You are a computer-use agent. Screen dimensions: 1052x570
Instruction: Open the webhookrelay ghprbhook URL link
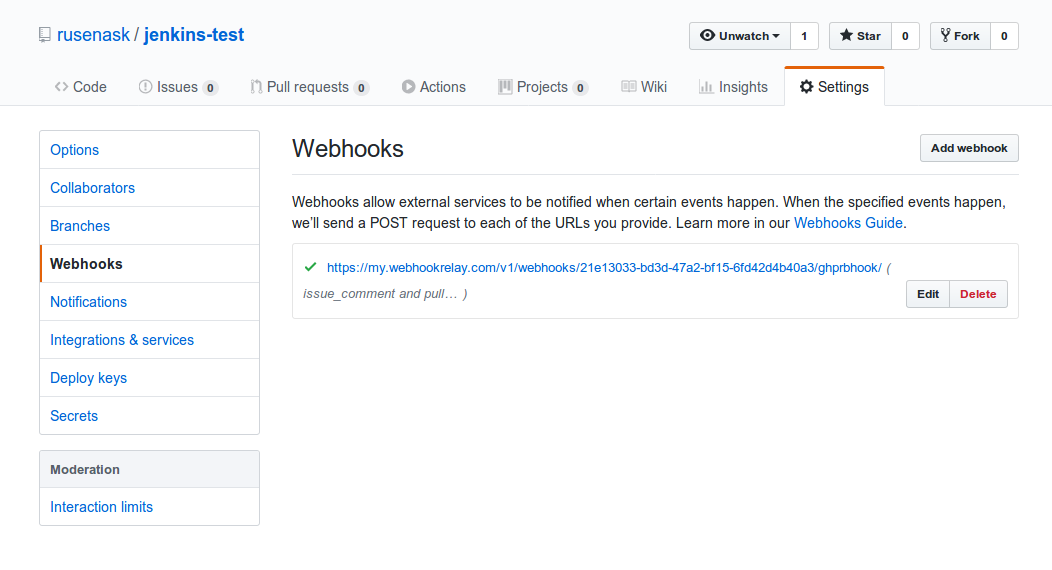click(x=604, y=268)
